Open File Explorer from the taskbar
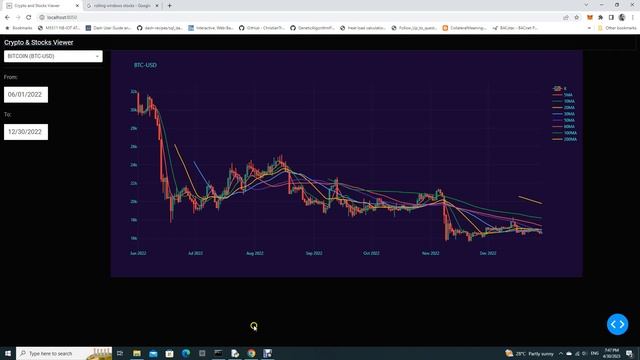The image size is (640, 360). pos(137,353)
